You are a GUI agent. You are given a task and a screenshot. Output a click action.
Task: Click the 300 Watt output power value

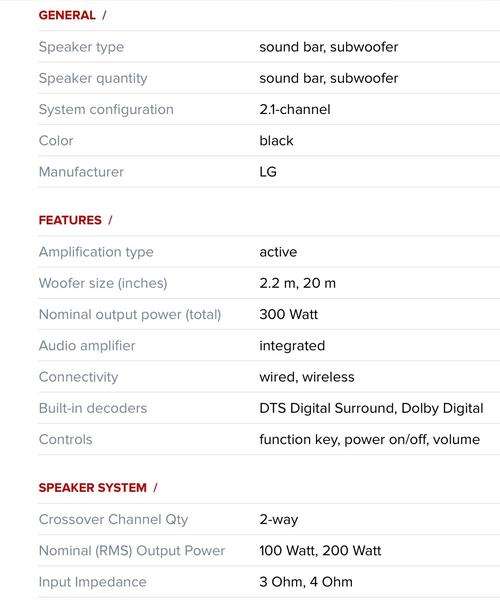coord(289,315)
